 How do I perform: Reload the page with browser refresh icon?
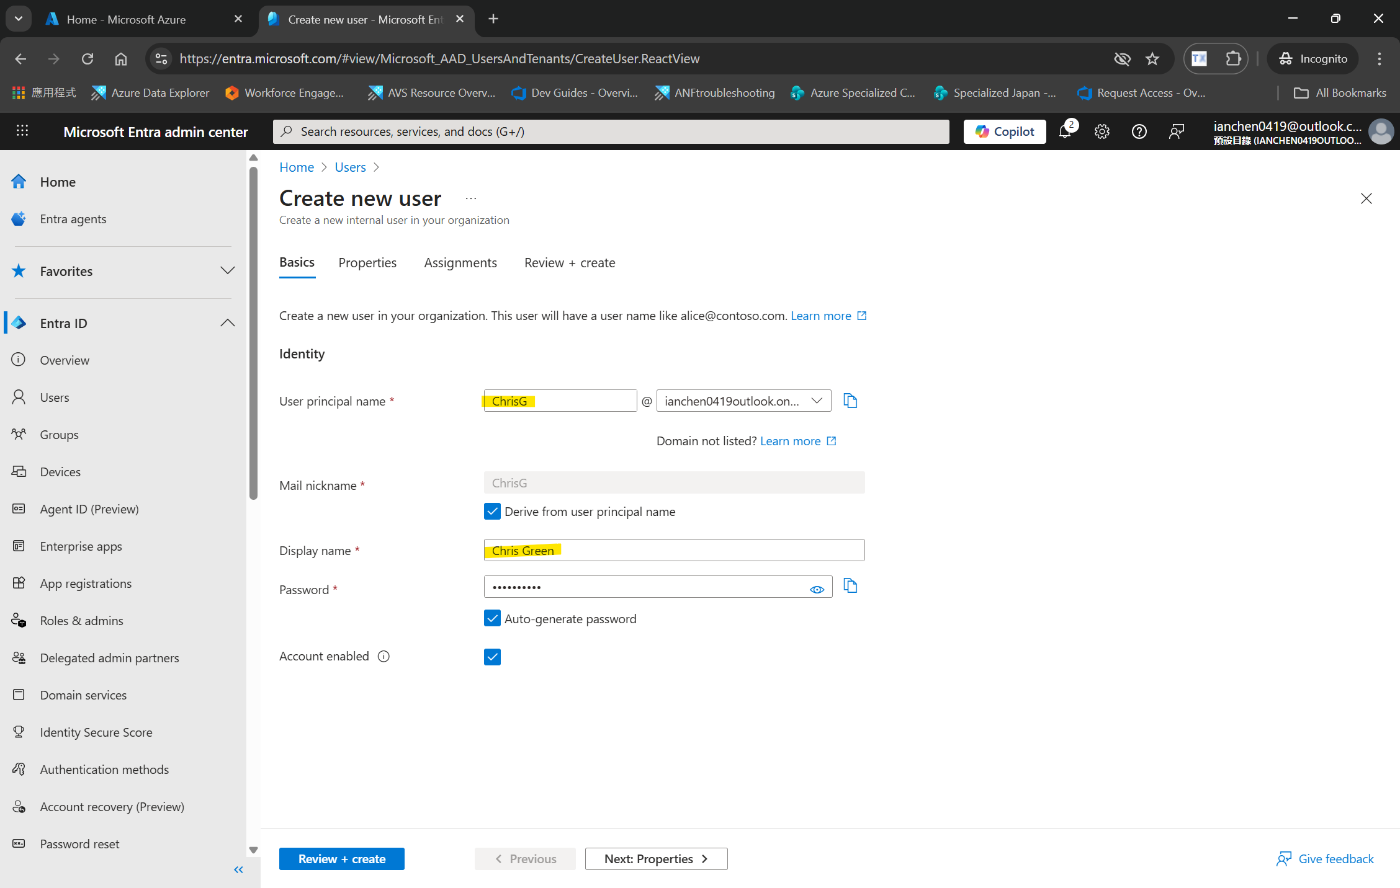[87, 59]
